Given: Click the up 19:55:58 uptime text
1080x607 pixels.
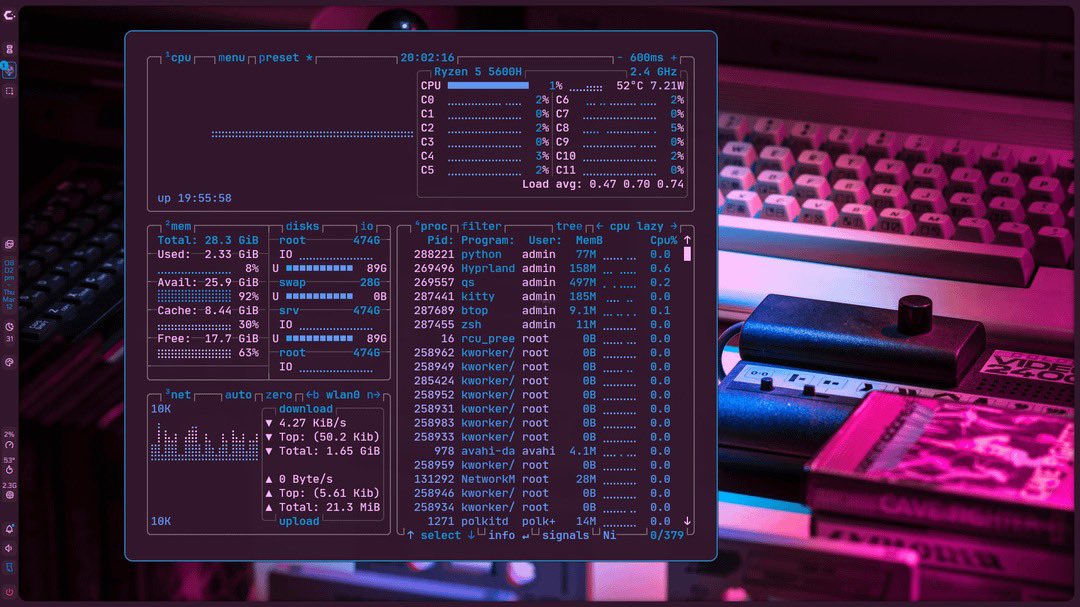Looking at the screenshot, I should [194, 198].
